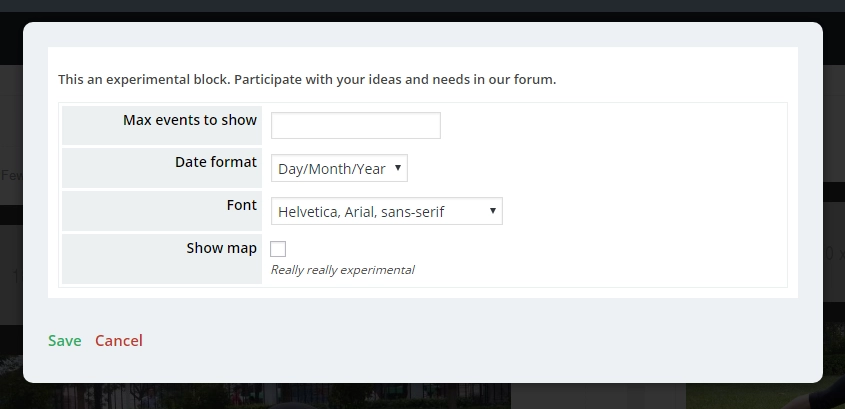Click the "Font" label
This screenshot has width=845, height=409.
tap(241, 204)
